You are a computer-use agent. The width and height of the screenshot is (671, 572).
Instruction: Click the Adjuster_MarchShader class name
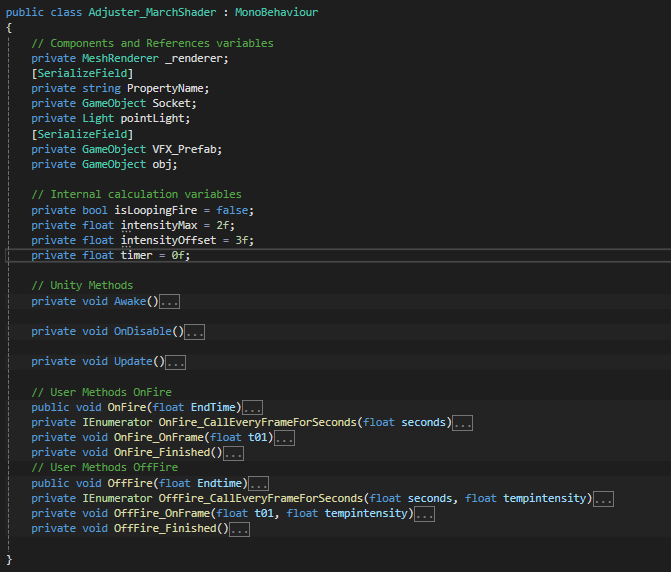152,12
